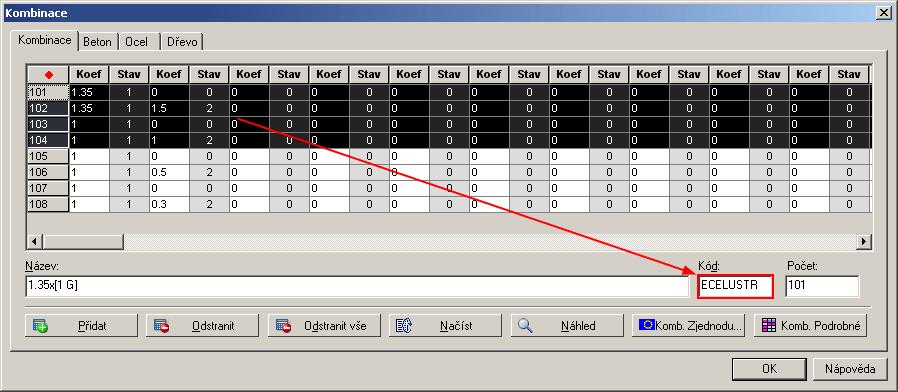
Task: Open Nápověda help
Action: 850,369
